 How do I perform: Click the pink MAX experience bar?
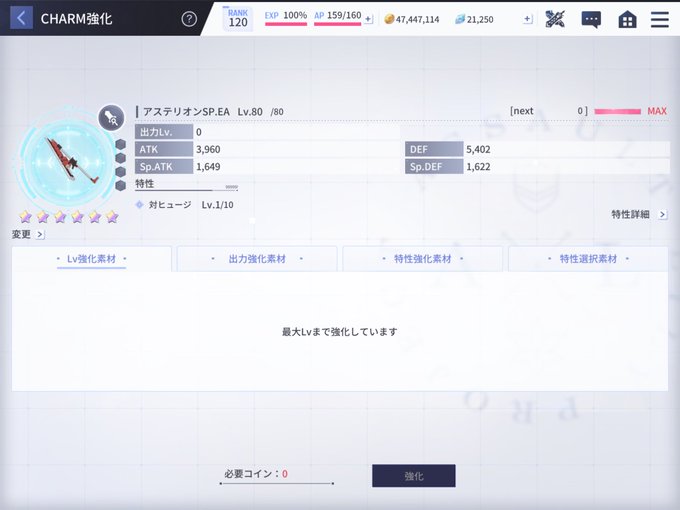[x=618, y=111]
